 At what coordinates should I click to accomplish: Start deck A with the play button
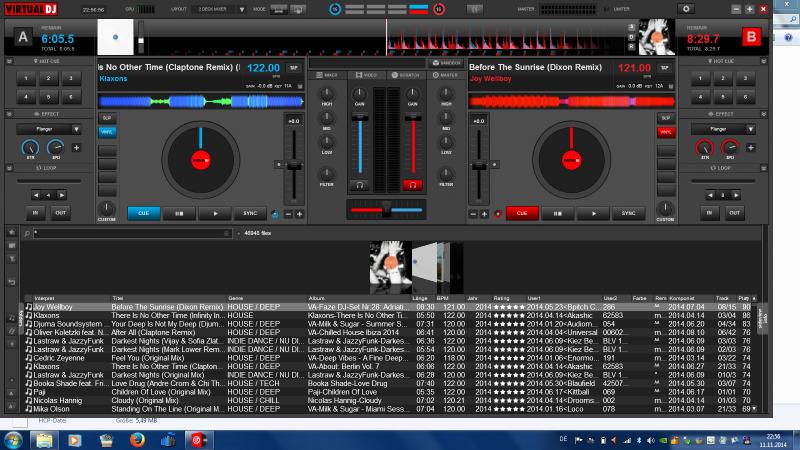[215, 213]
